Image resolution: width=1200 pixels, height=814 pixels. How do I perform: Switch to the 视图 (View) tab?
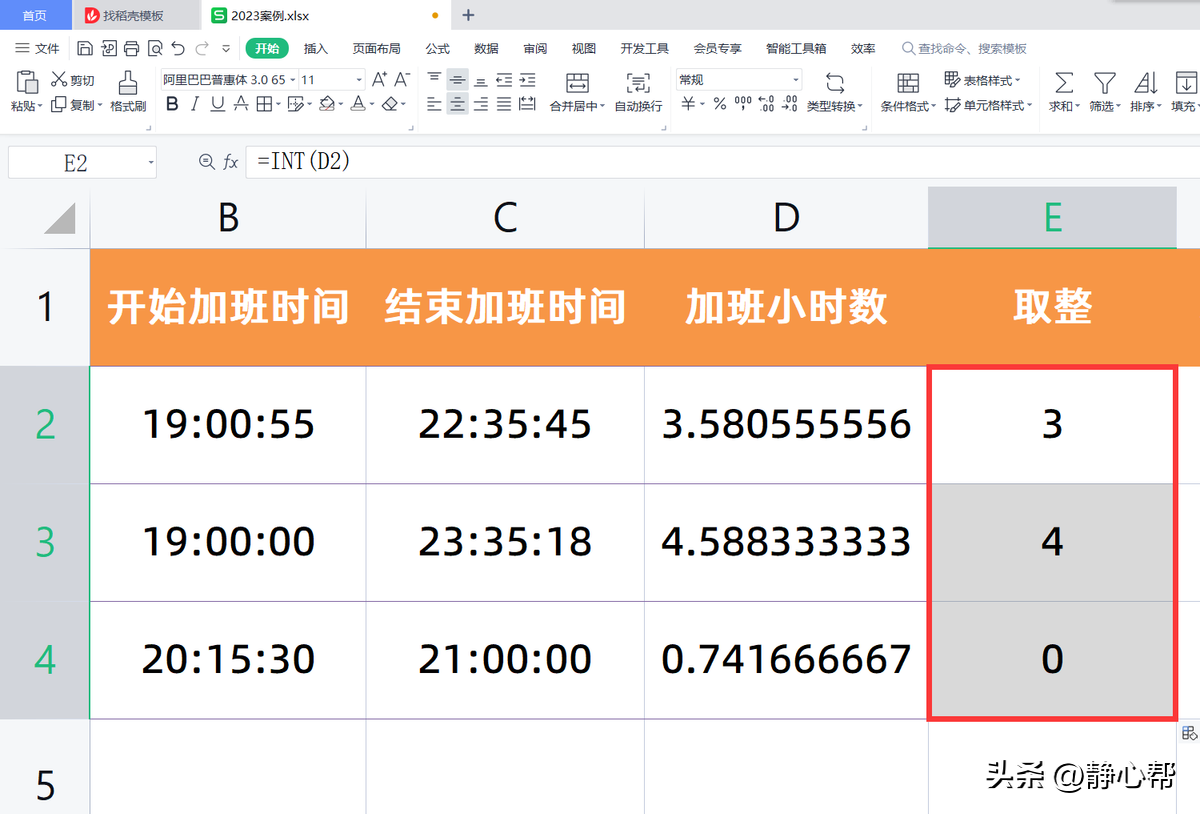583,48
